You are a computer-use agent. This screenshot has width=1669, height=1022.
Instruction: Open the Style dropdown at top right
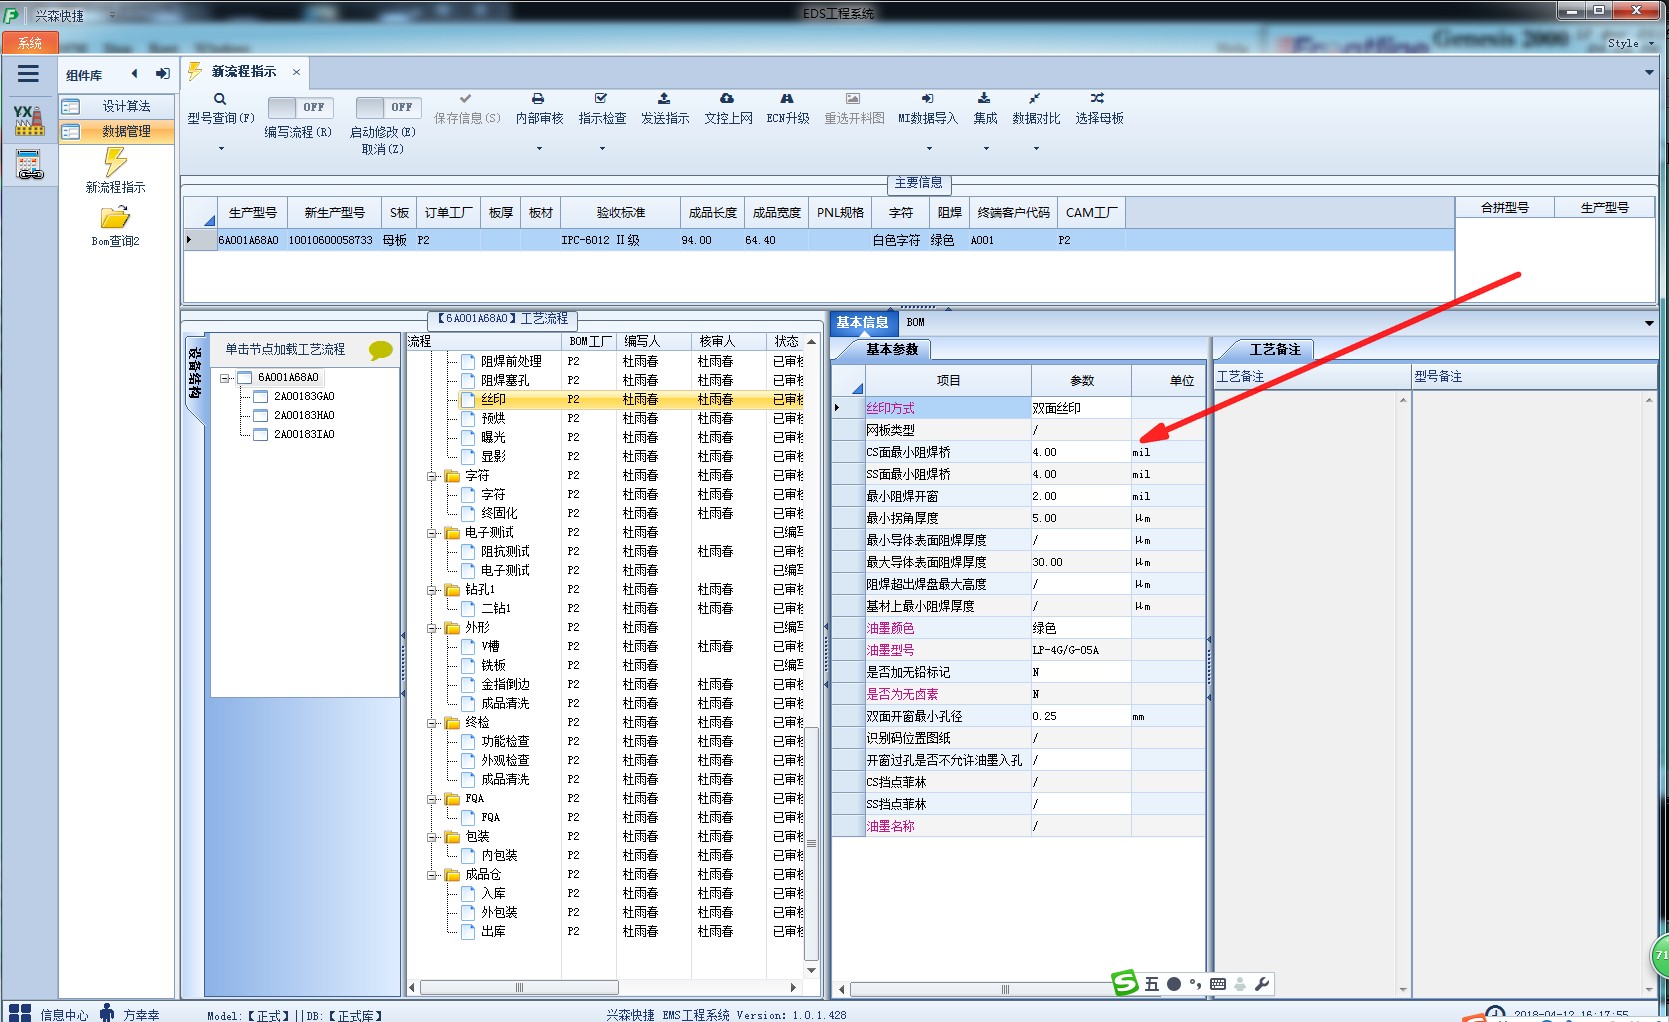click(x=1630, y=43)
